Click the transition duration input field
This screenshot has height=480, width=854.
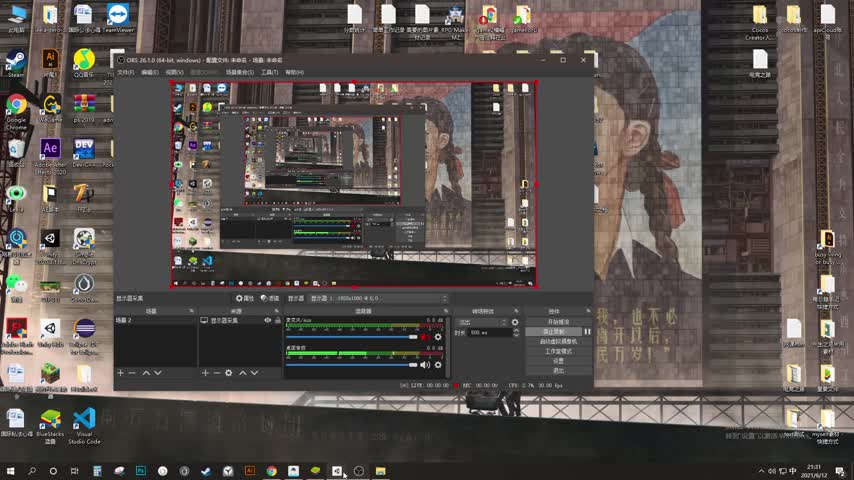pos(490,332)
